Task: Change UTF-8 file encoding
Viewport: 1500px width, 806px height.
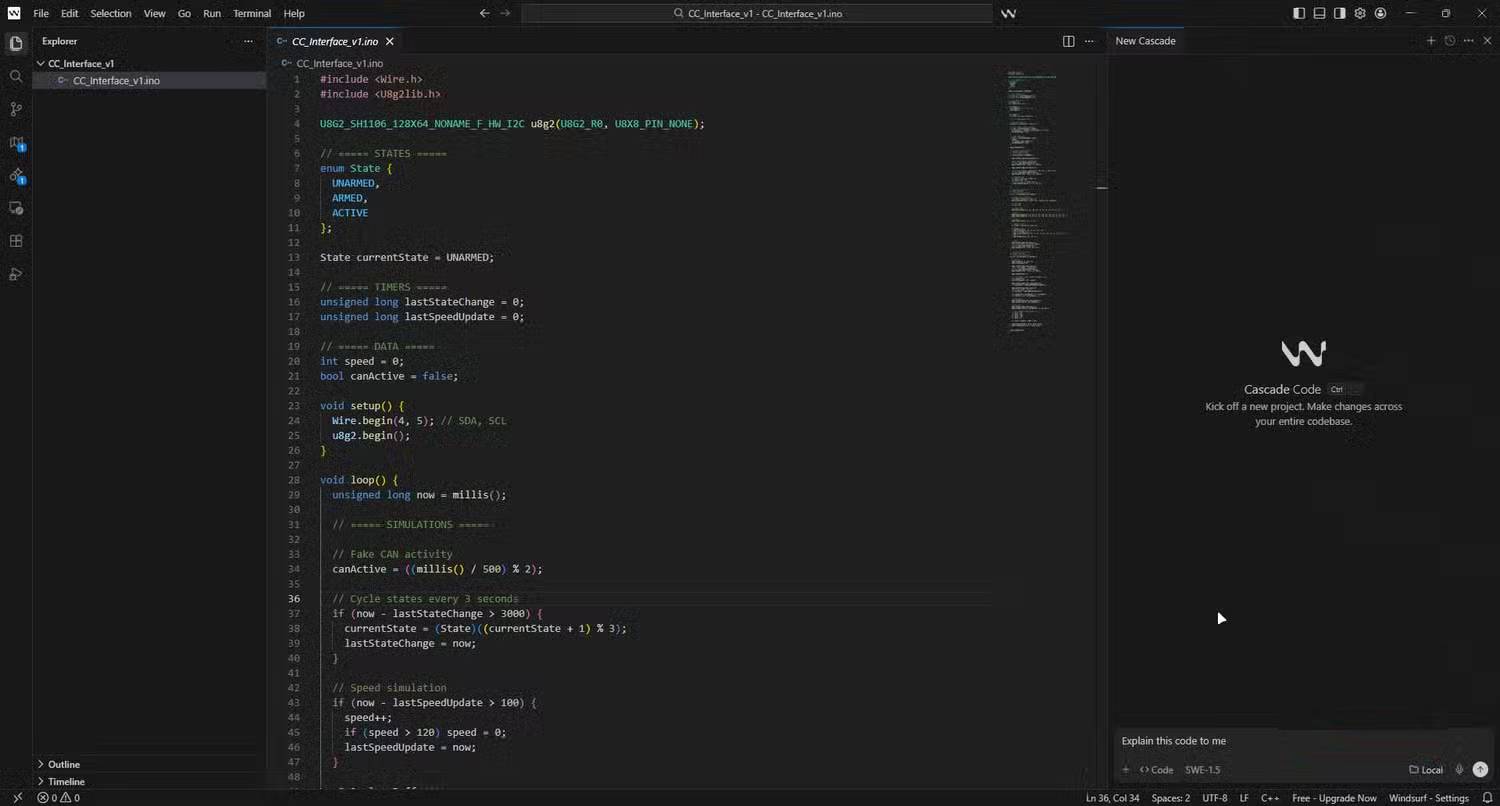Action: click(1214, 798)
